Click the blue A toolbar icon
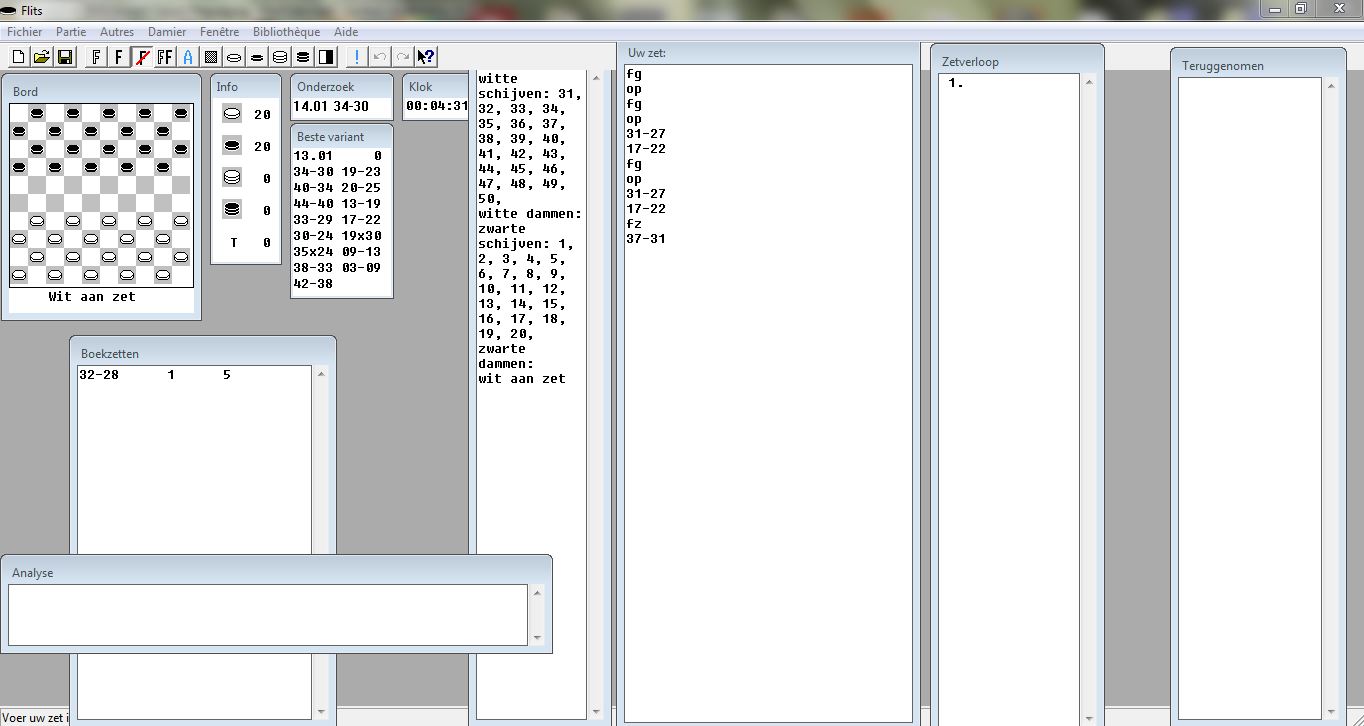This screenshot has height=726, width=1364. coord(188,57)
